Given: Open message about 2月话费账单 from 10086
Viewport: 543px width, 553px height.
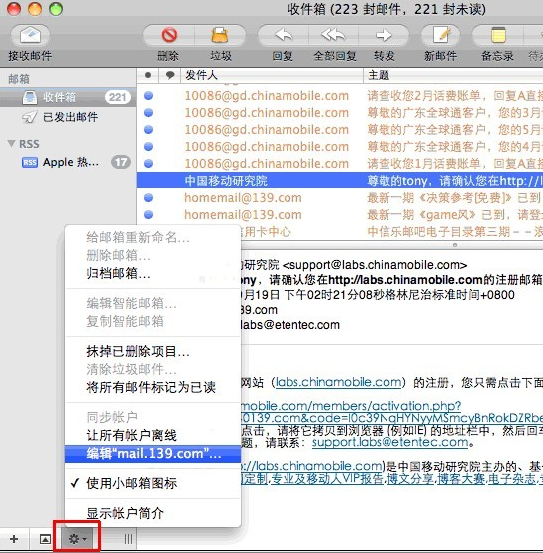Looking at the screenshot, I should (x=340, y=96).
